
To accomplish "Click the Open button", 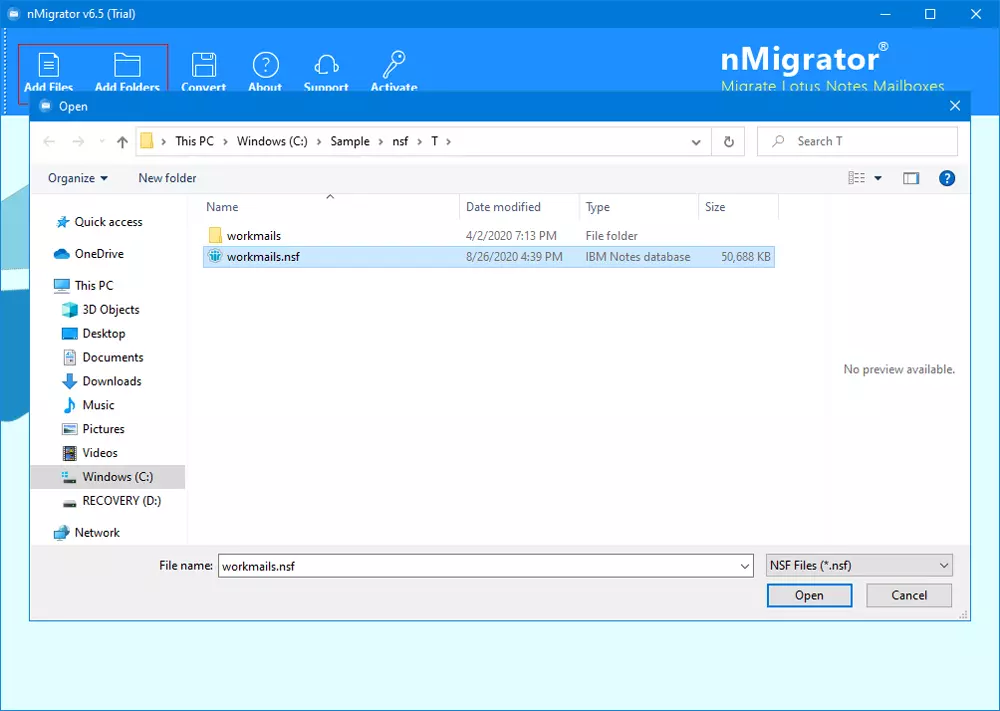I will [x=809, y=596].
